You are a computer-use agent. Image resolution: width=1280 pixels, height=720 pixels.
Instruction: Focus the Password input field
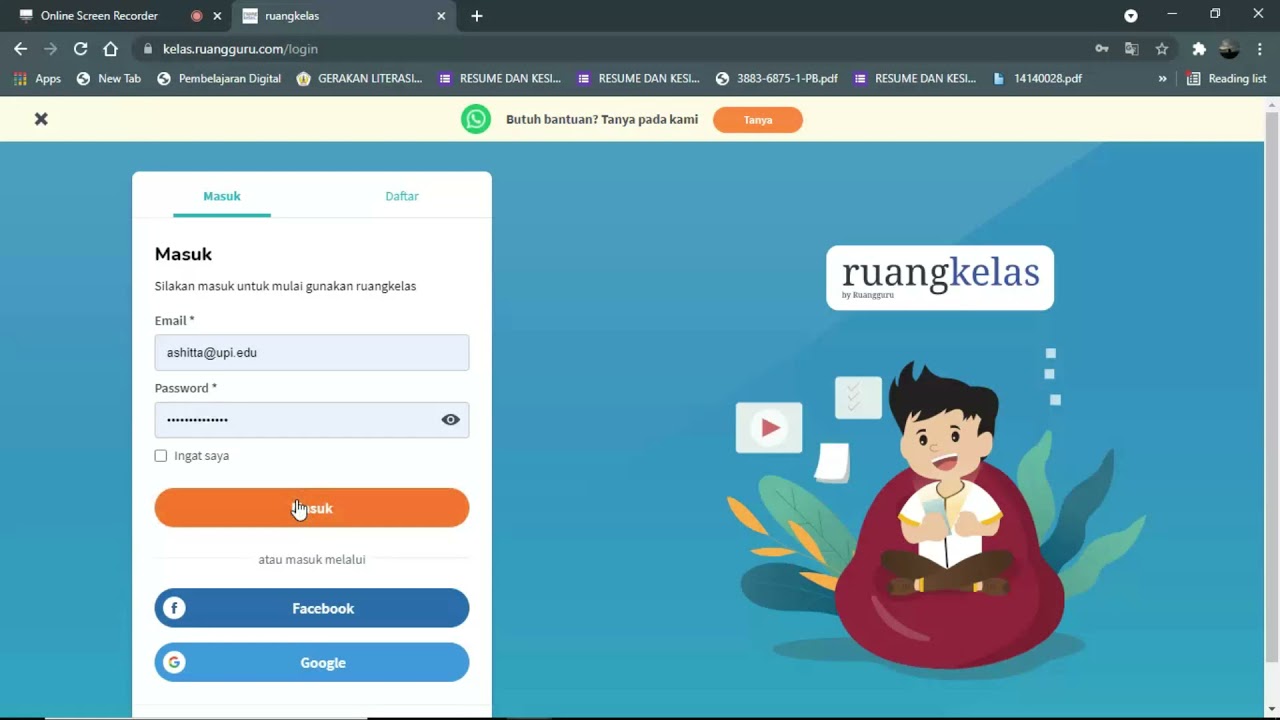tap(312, 420)
